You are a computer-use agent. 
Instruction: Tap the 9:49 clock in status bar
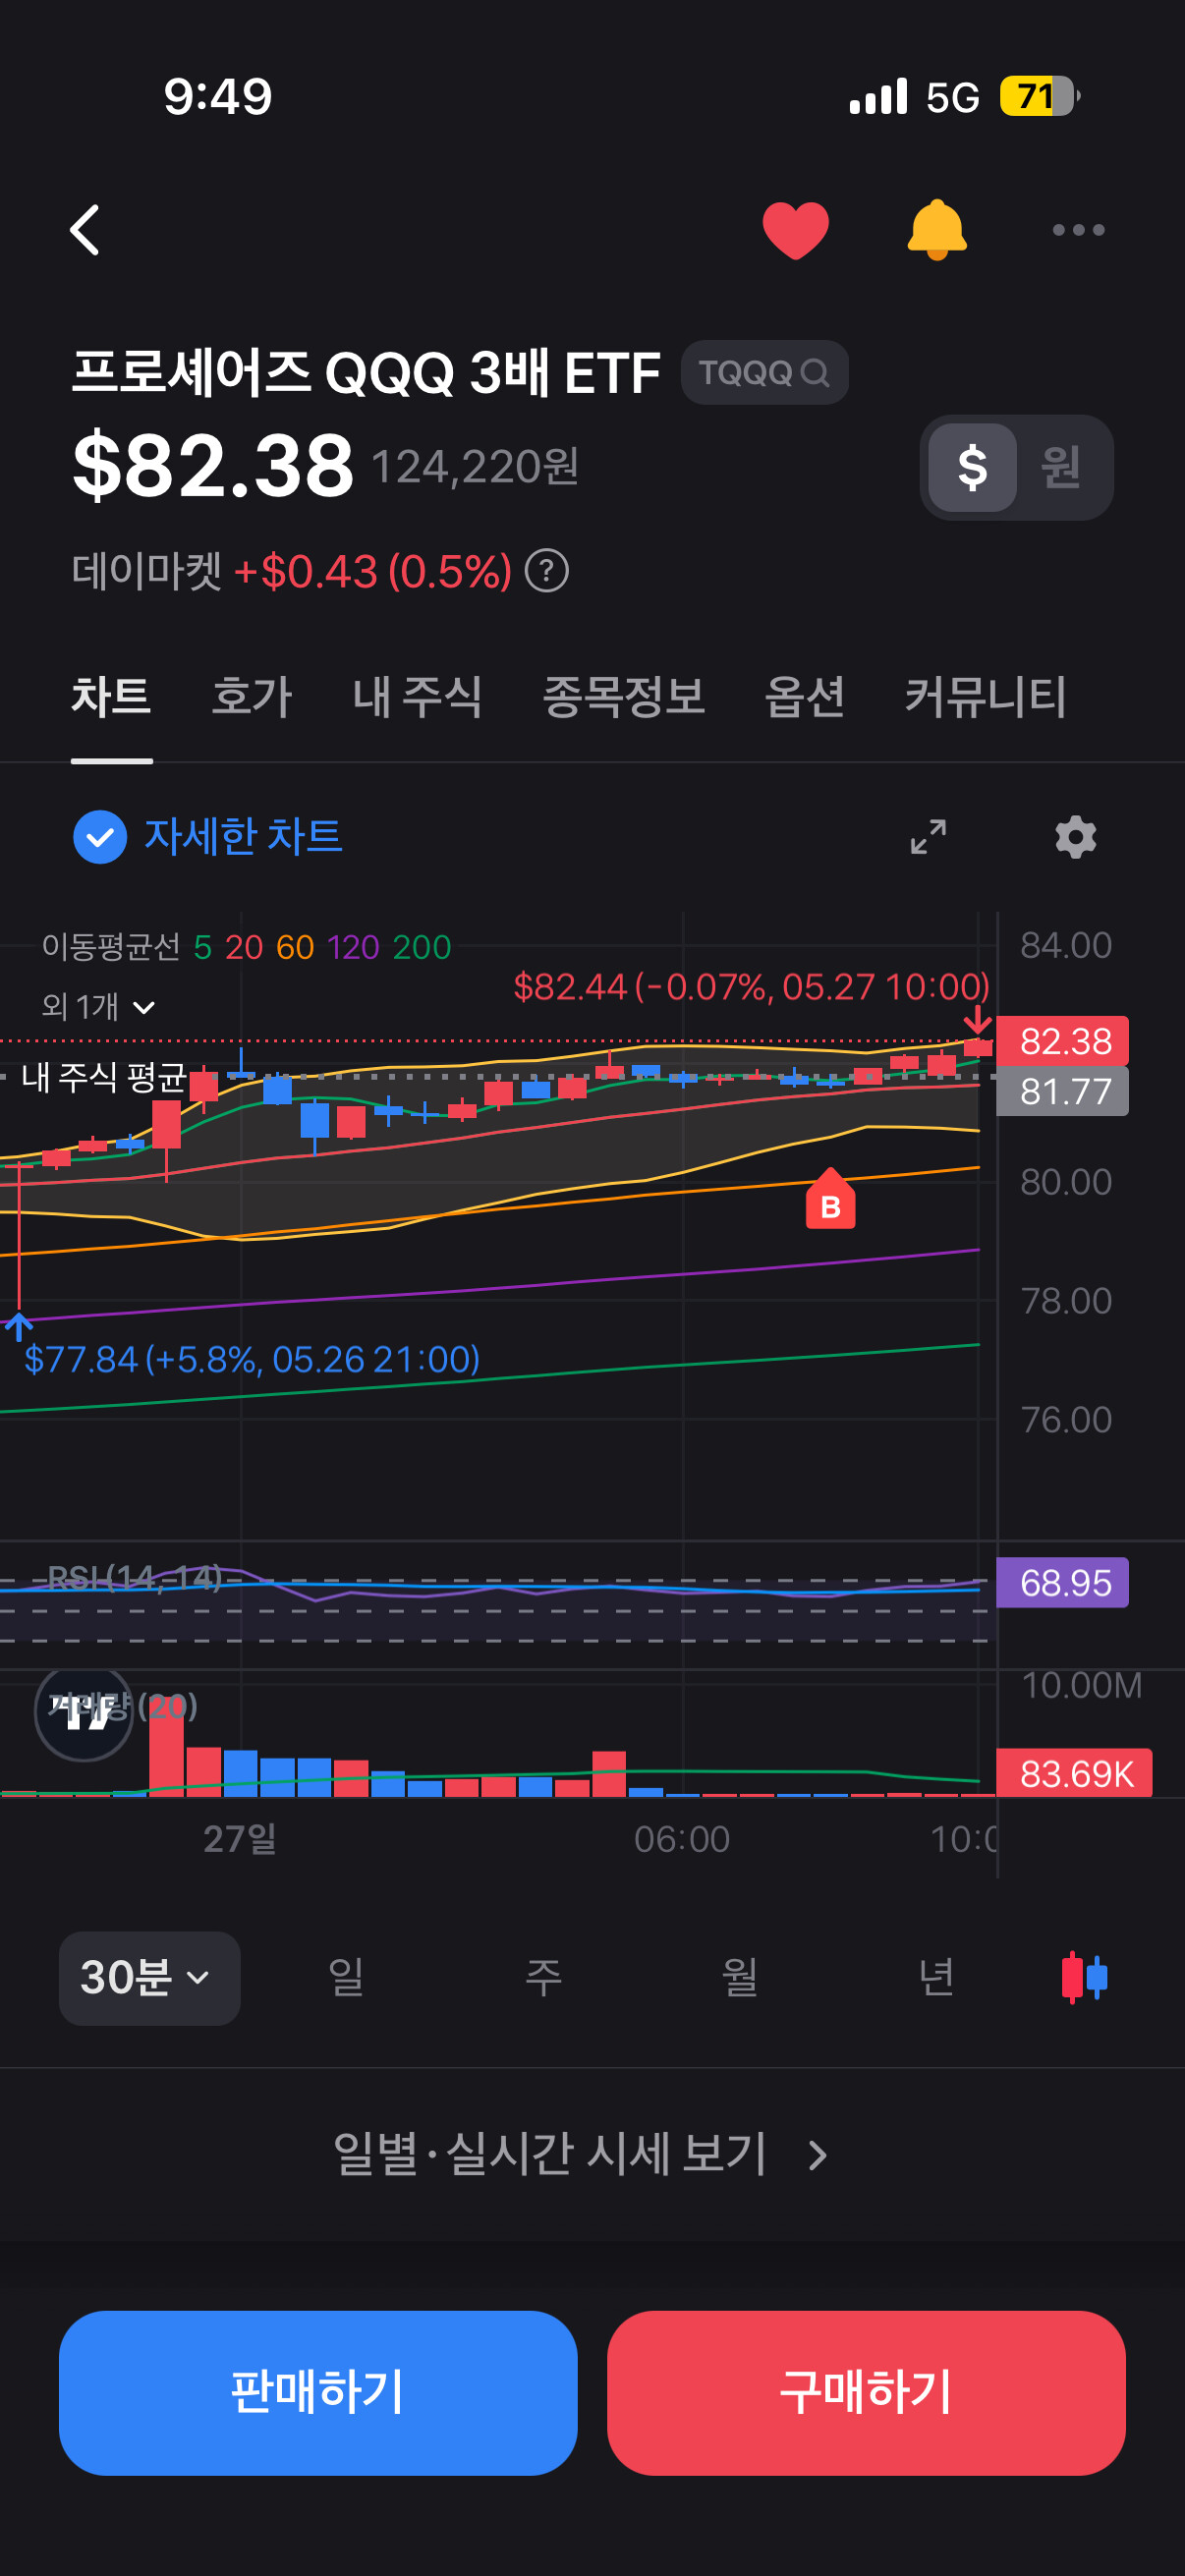(x=218, y=97)
